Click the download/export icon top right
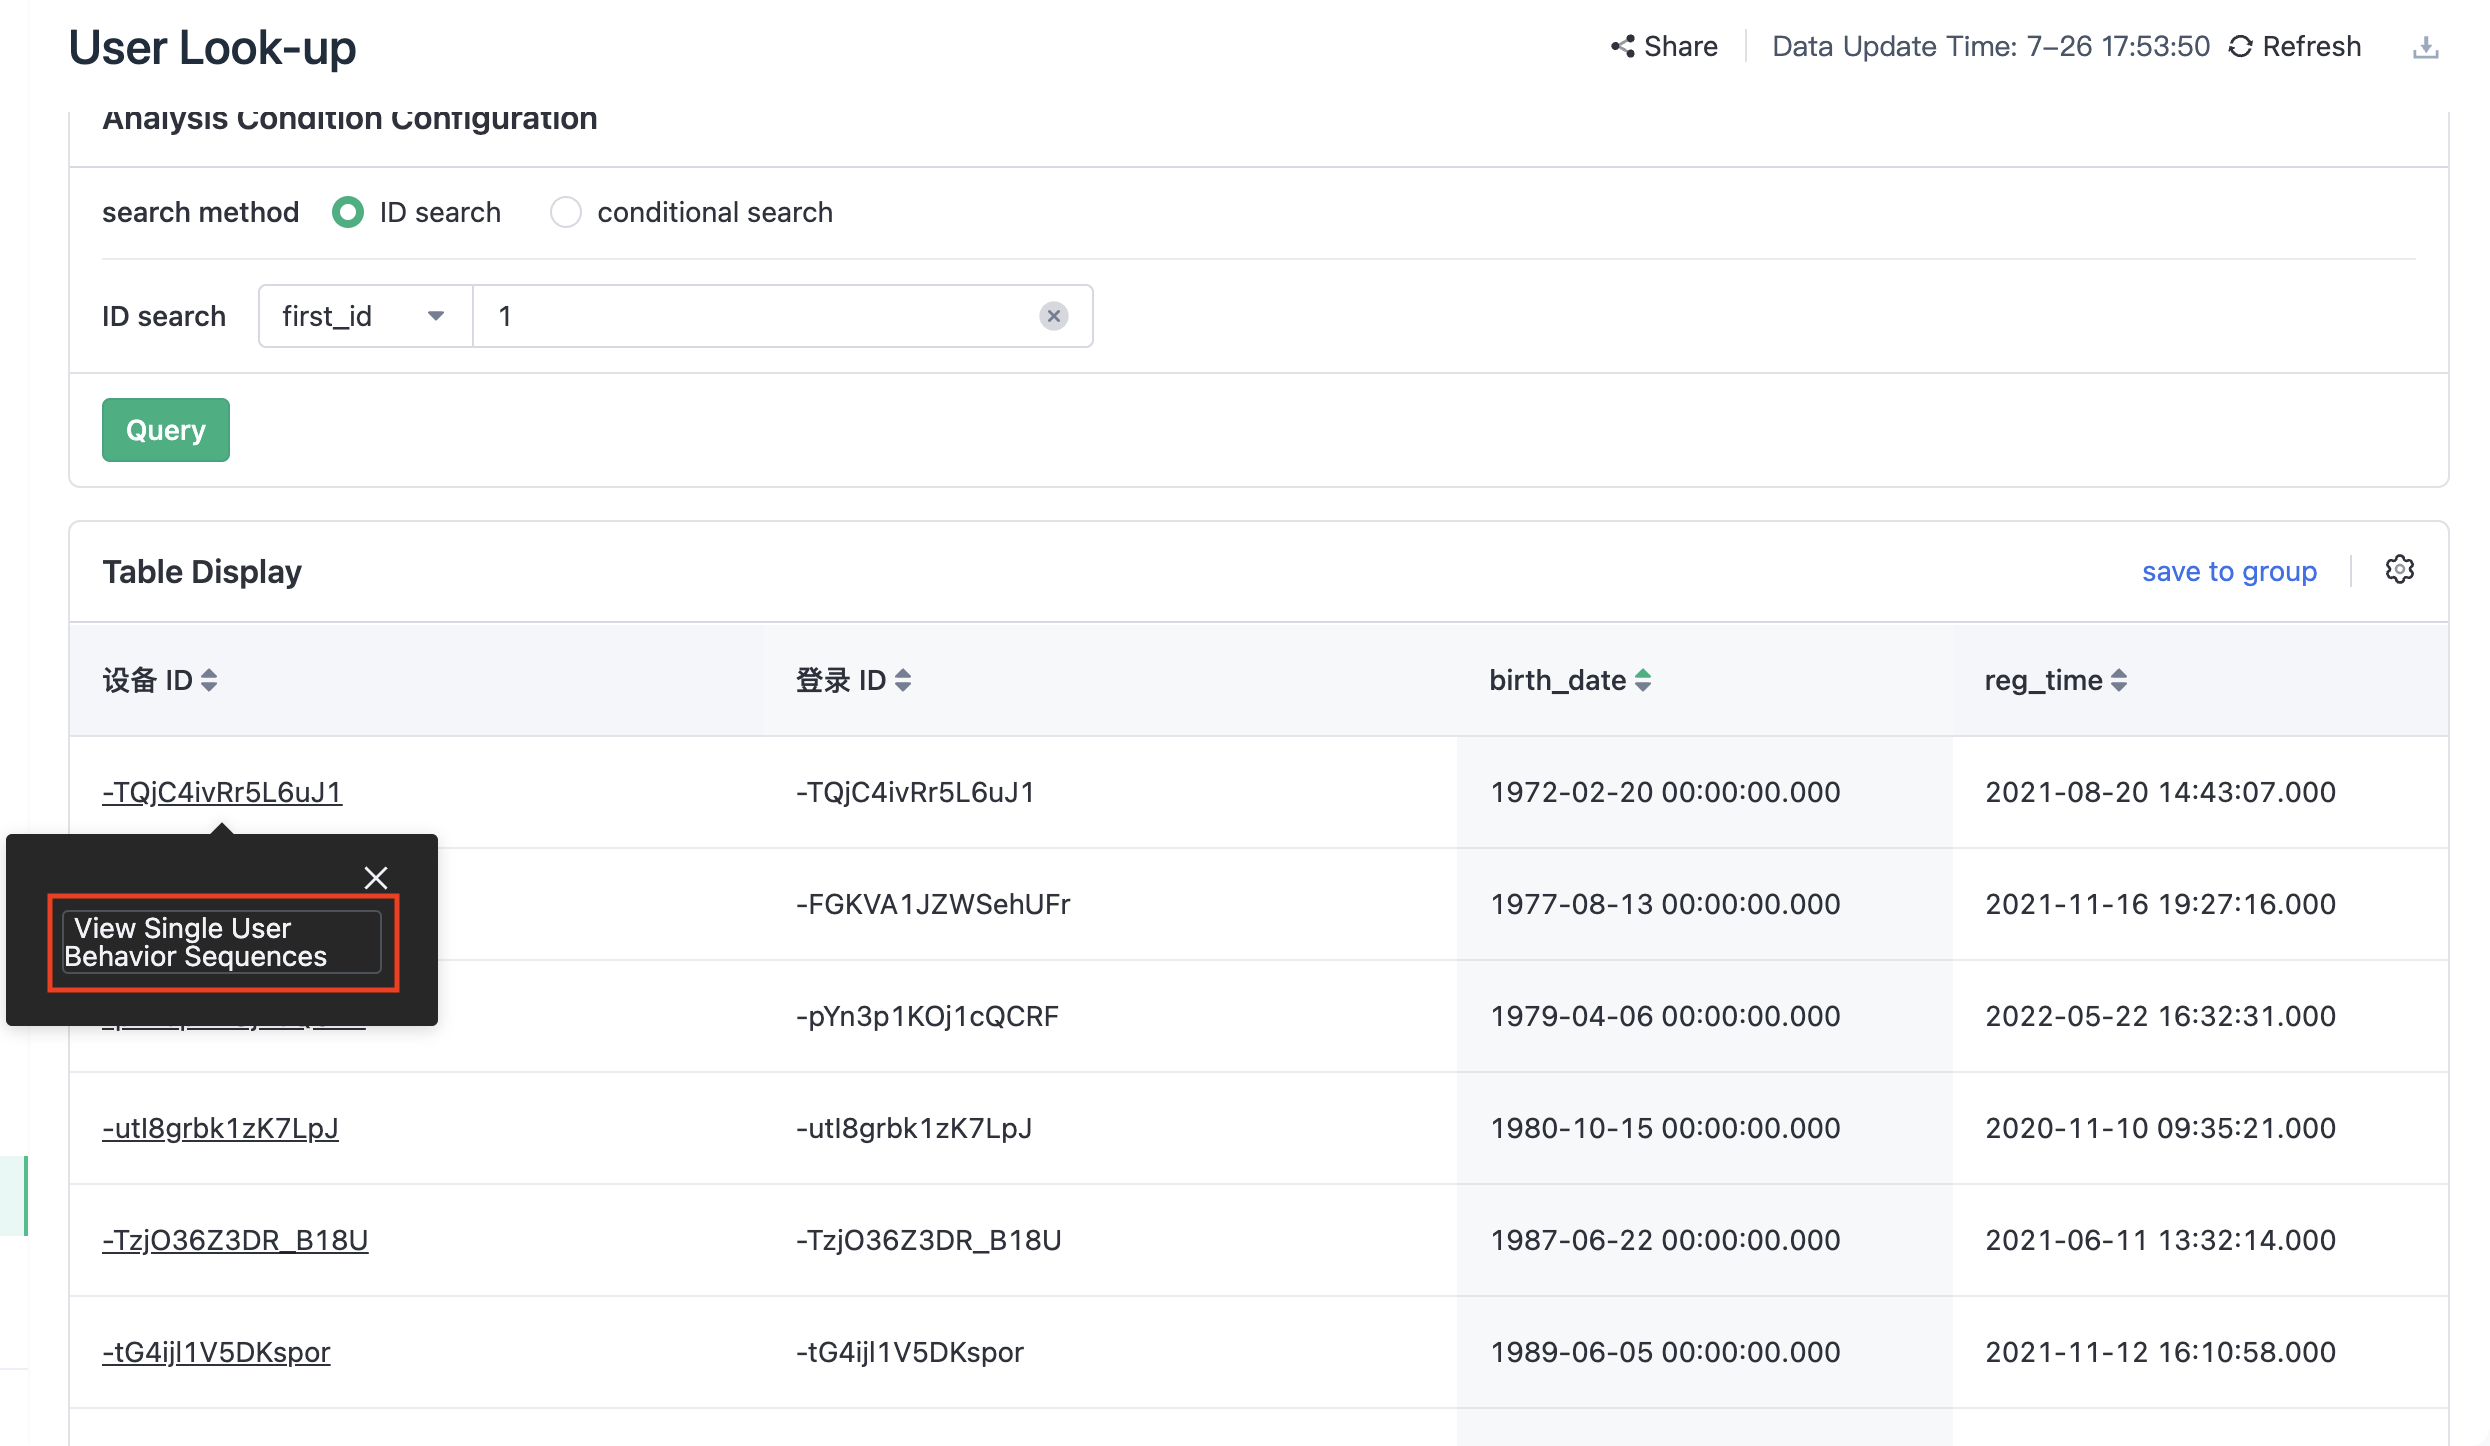2490x1446 pixels. 2426,46
